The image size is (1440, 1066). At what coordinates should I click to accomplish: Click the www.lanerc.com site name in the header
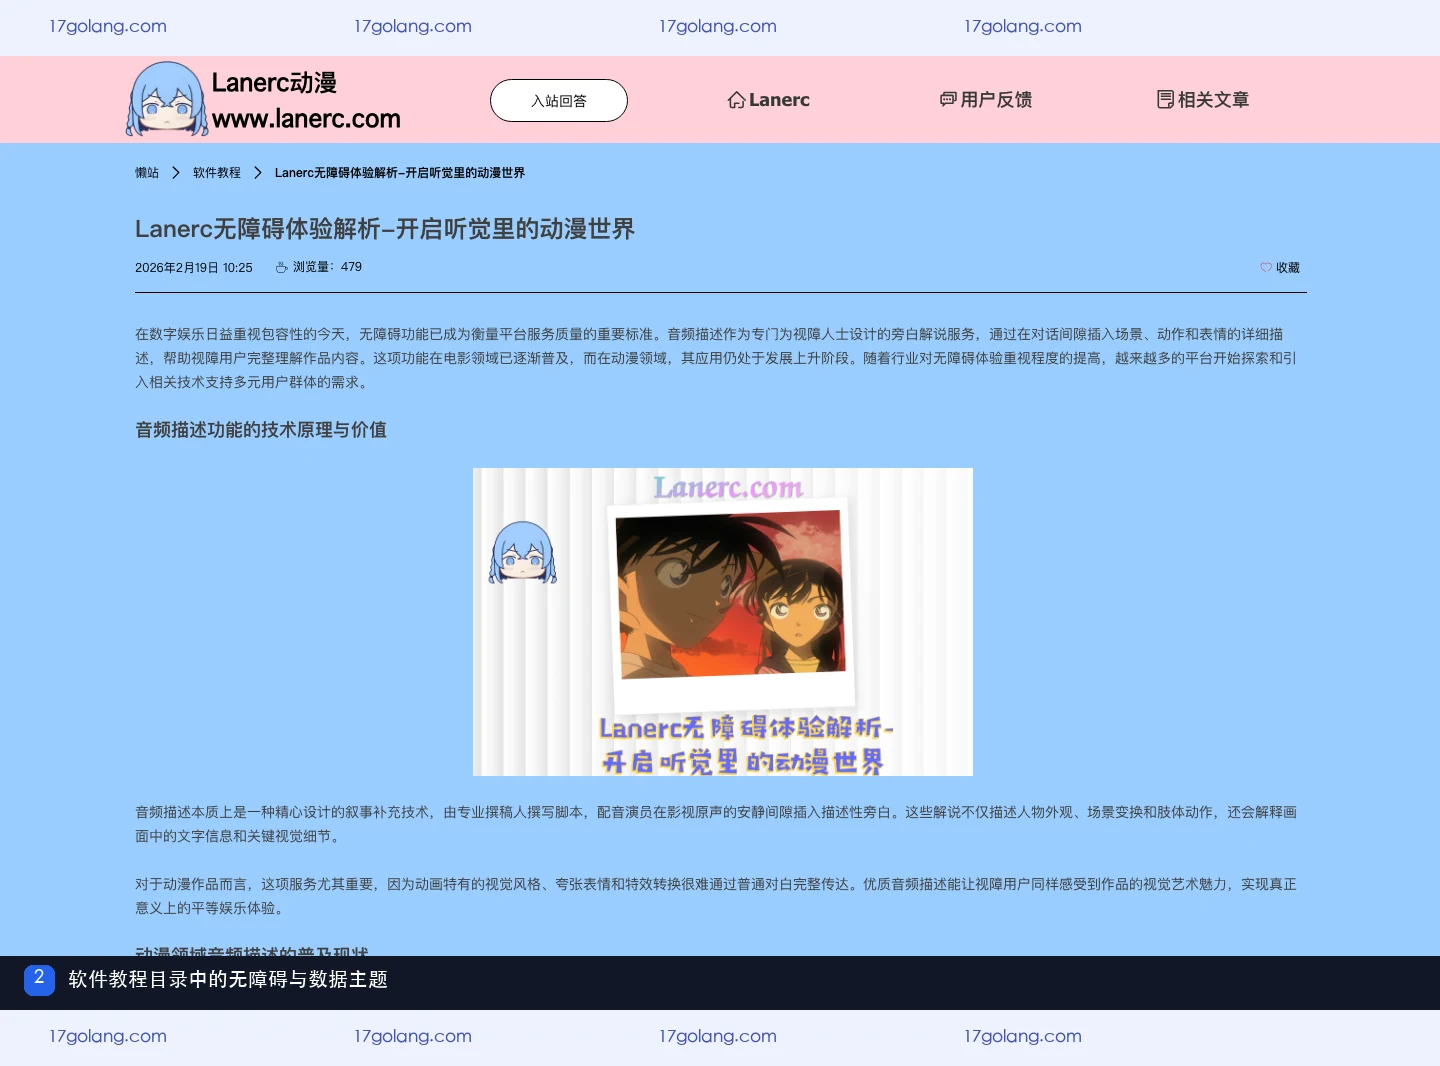point(306,119)
